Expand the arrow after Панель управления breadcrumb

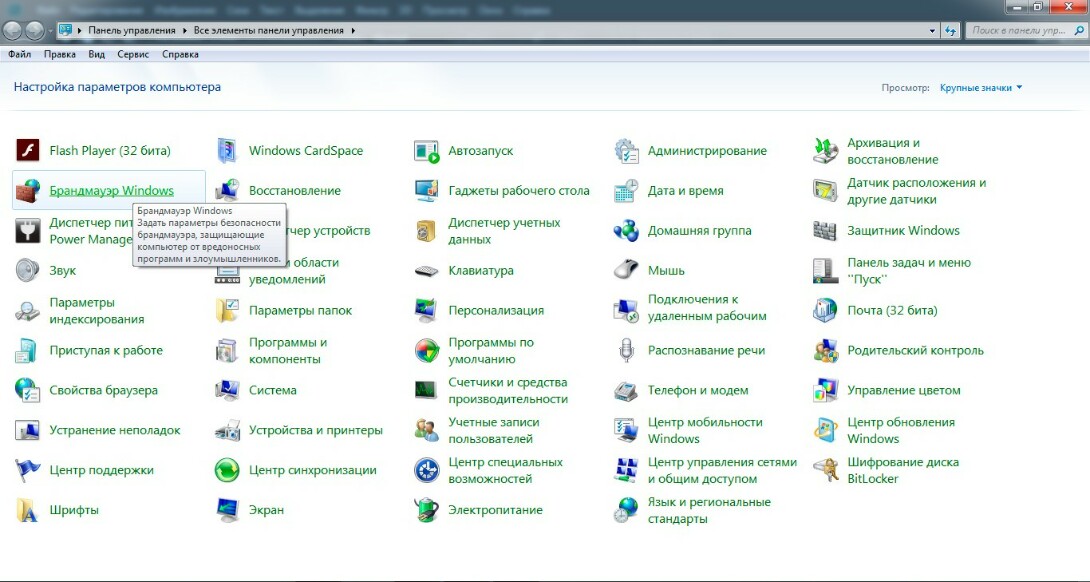(185, 31)
